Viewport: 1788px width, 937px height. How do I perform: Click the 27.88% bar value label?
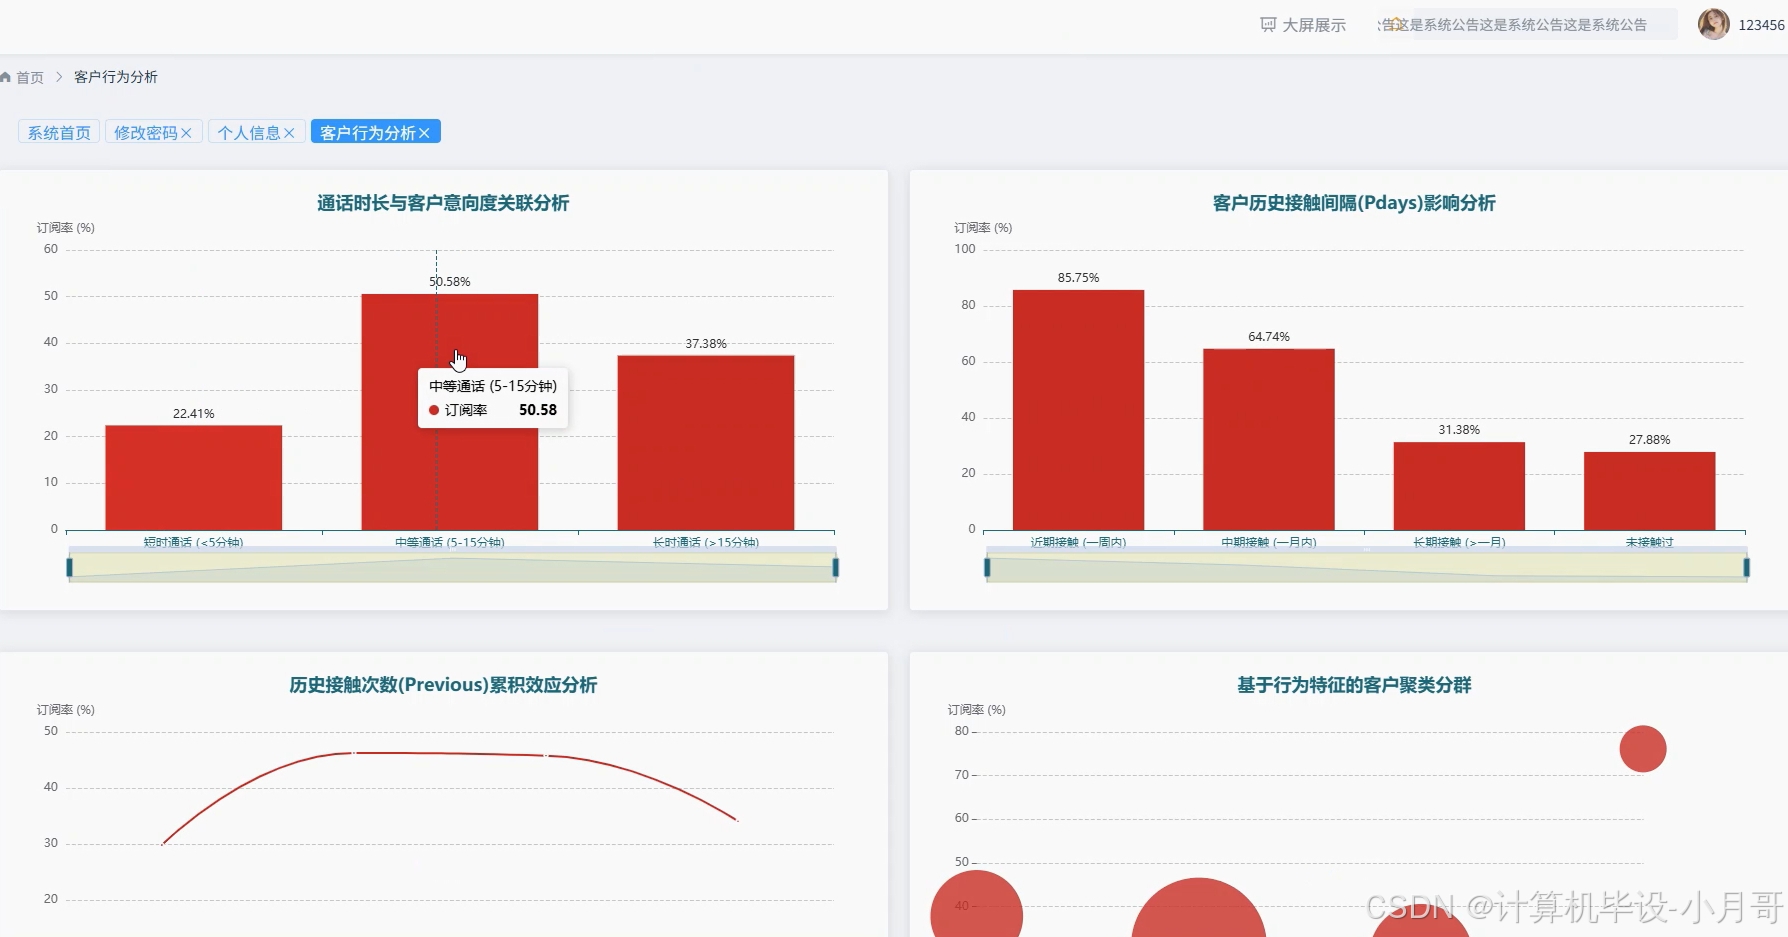pos(1650,440)
